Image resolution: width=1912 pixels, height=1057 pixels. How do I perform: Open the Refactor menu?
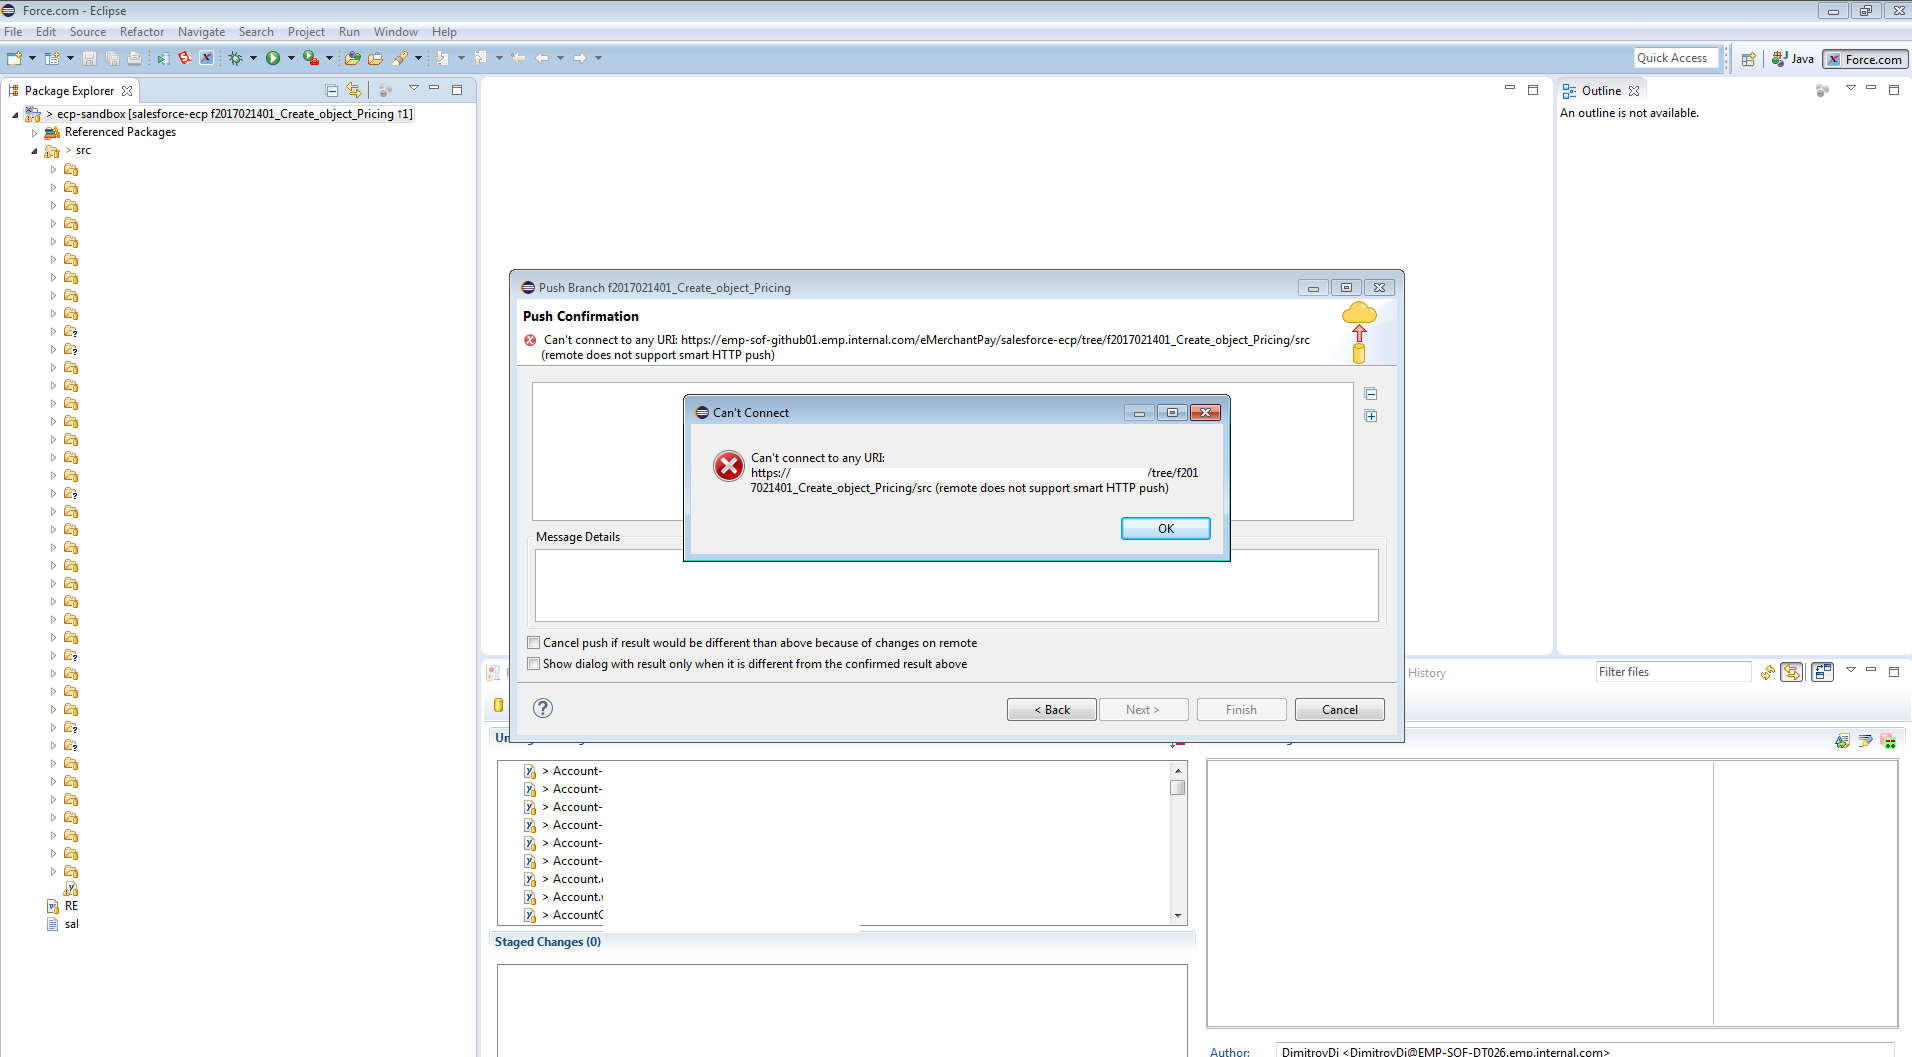[142, 32]
